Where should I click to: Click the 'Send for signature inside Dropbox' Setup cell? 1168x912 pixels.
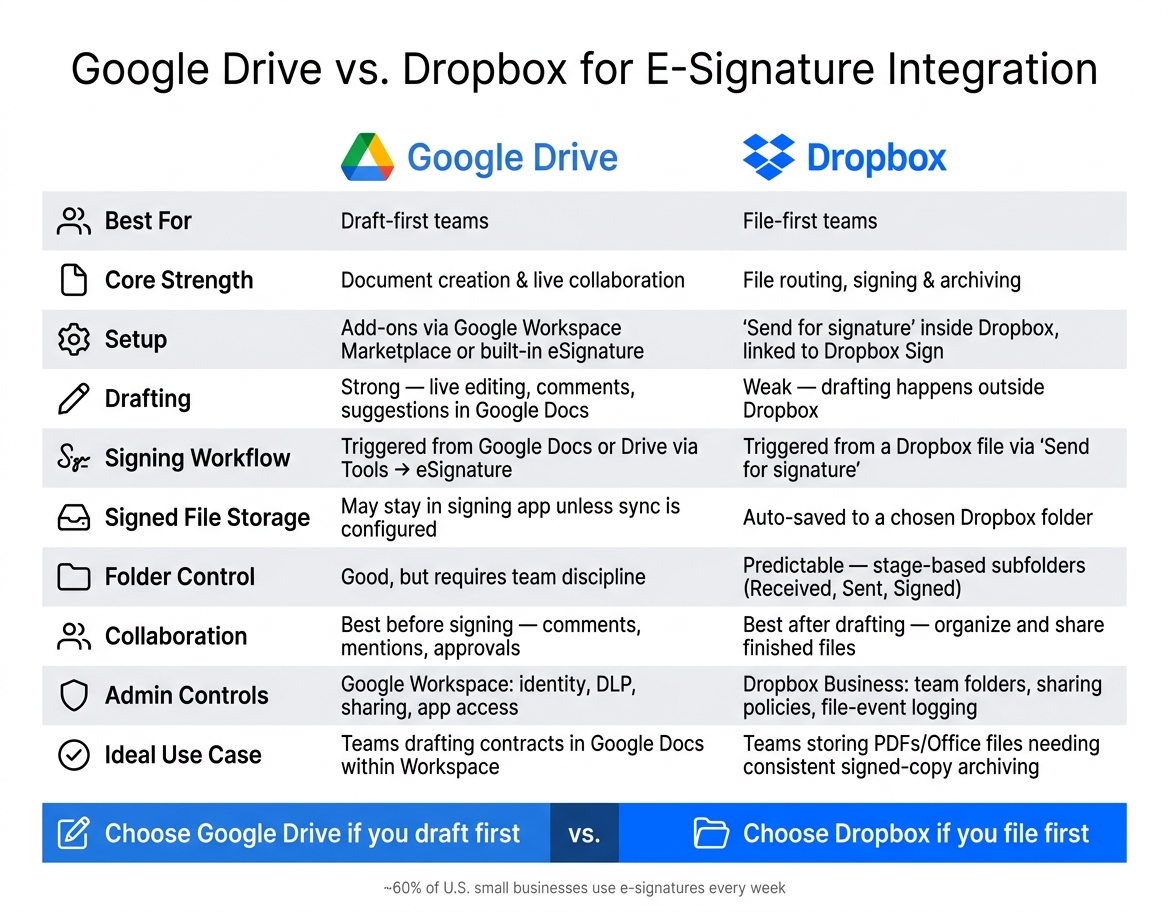point(901,340)
